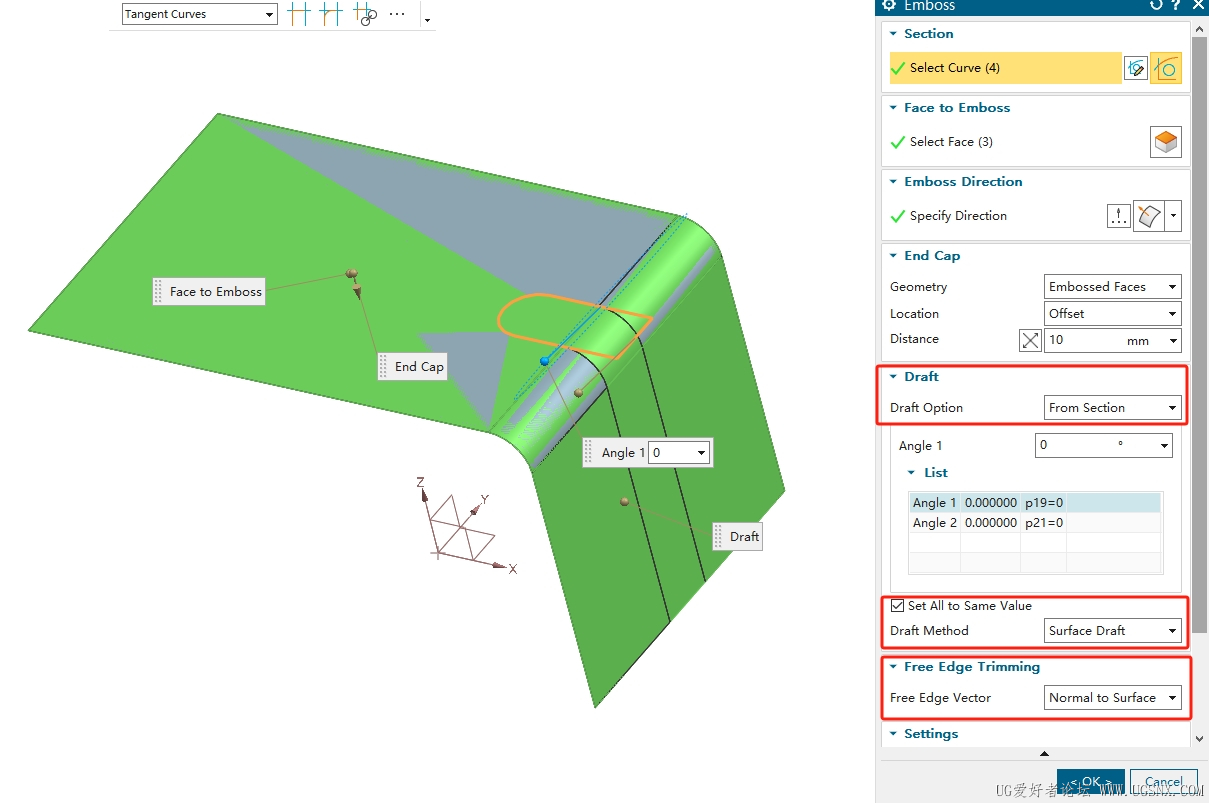Collapse the End Cap section

coord(894,256)
